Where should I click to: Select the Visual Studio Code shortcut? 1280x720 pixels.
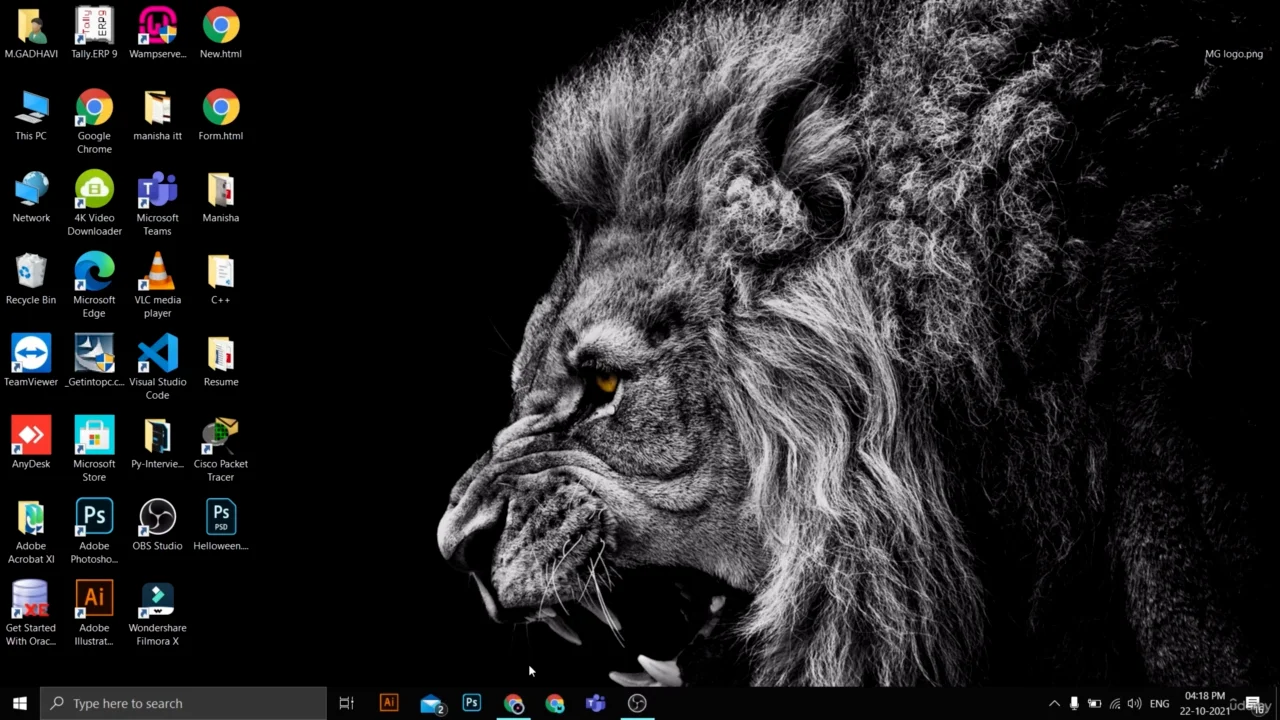(x=157, y=368)
